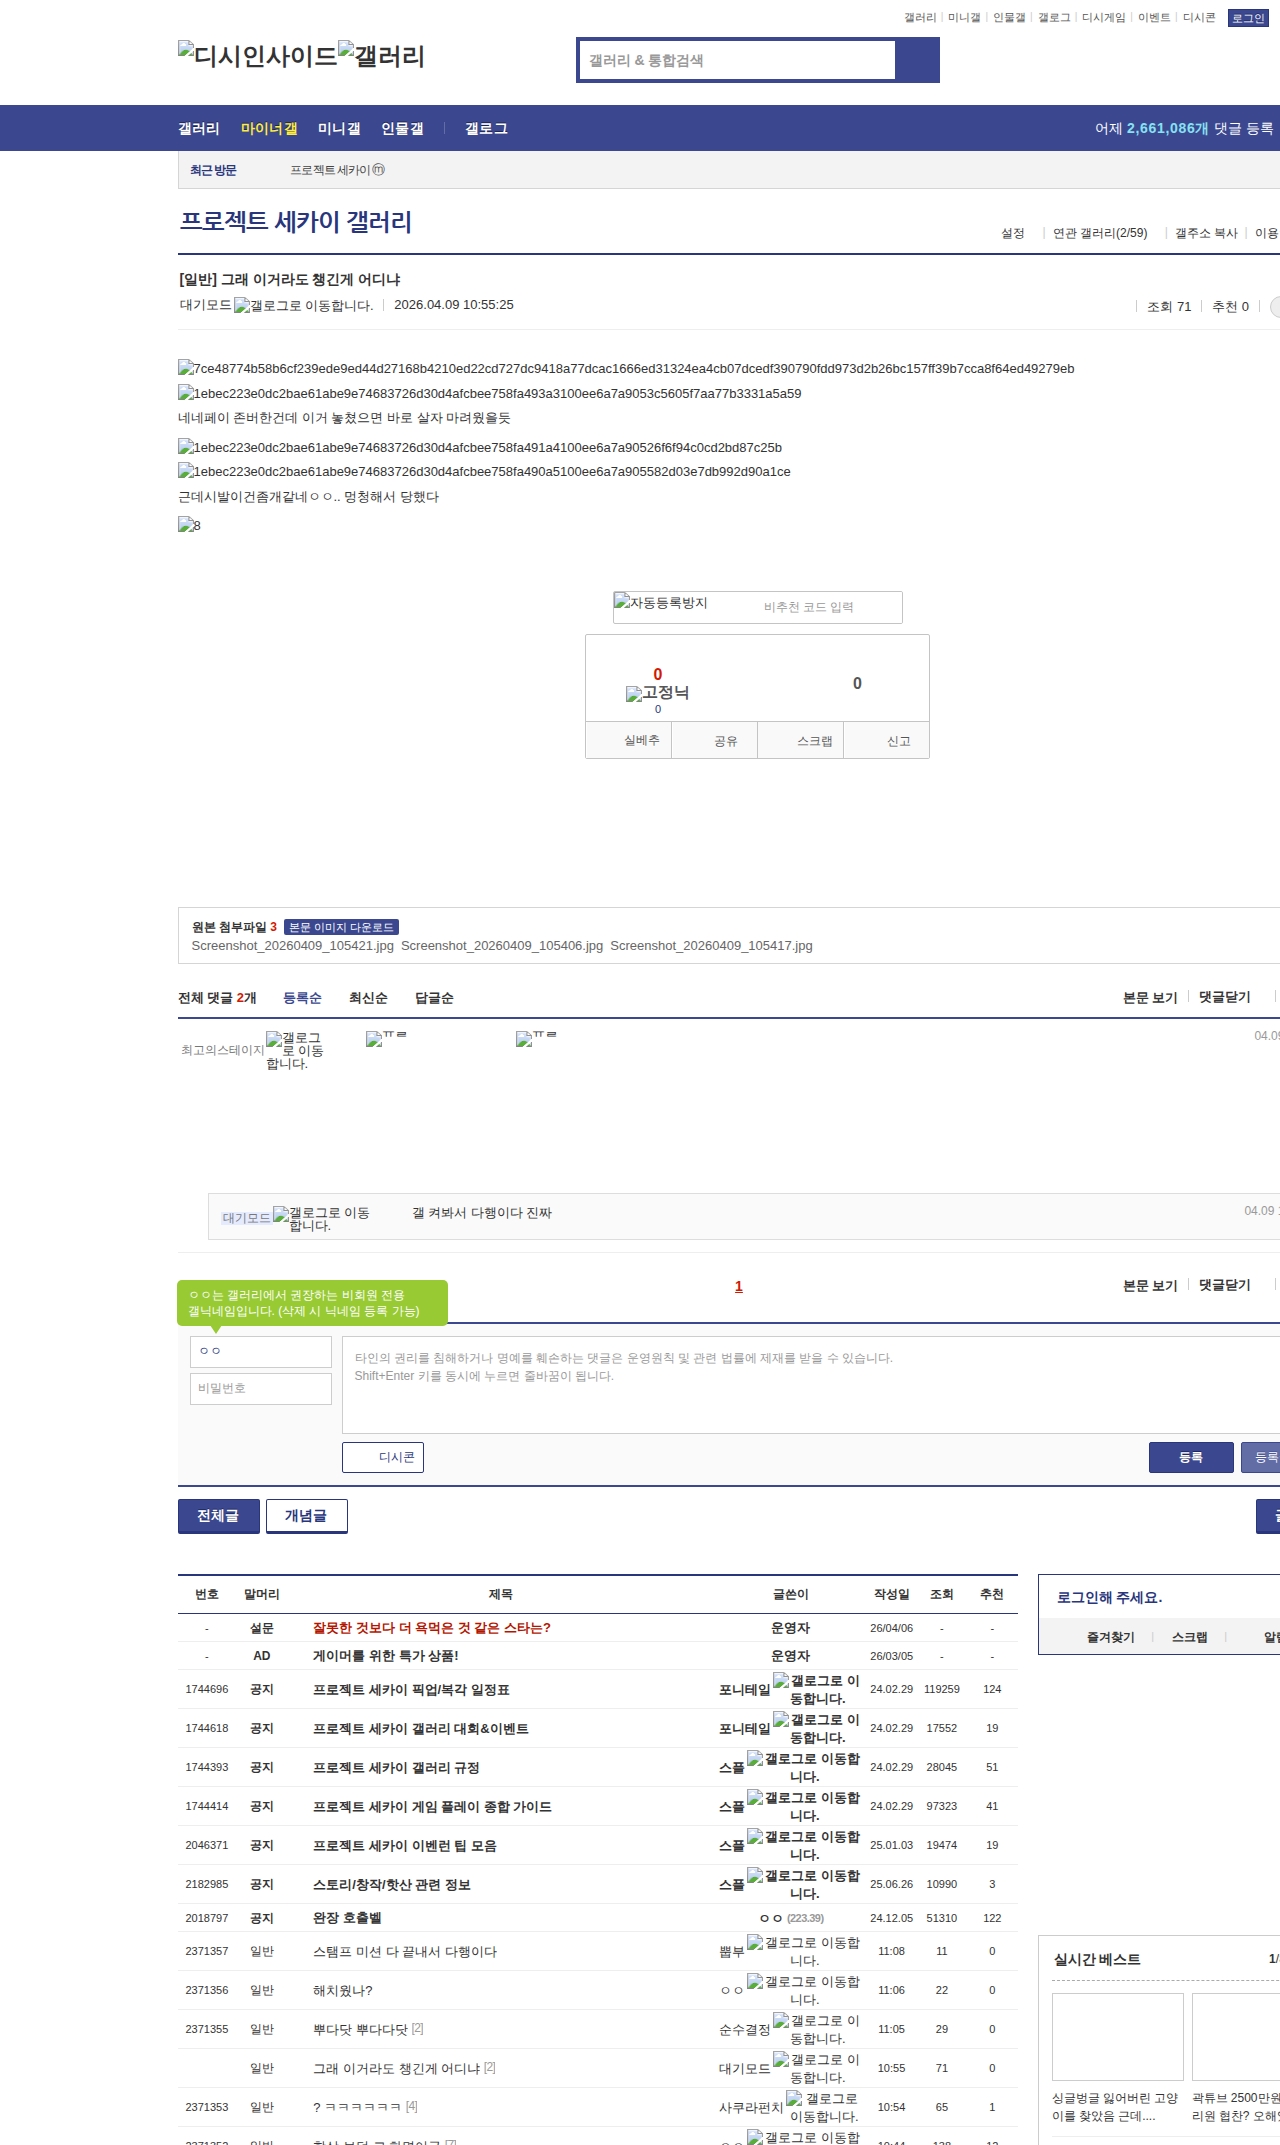Open the gallog icon beside commenter 최고의스테이지
This screenshot has height=2145, width=1280.
[294, 1051]
